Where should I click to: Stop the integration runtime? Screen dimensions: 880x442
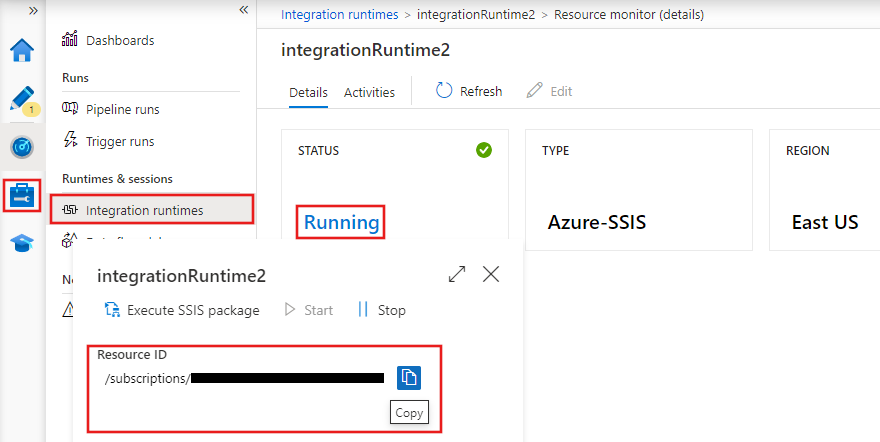tap(382, 310)
